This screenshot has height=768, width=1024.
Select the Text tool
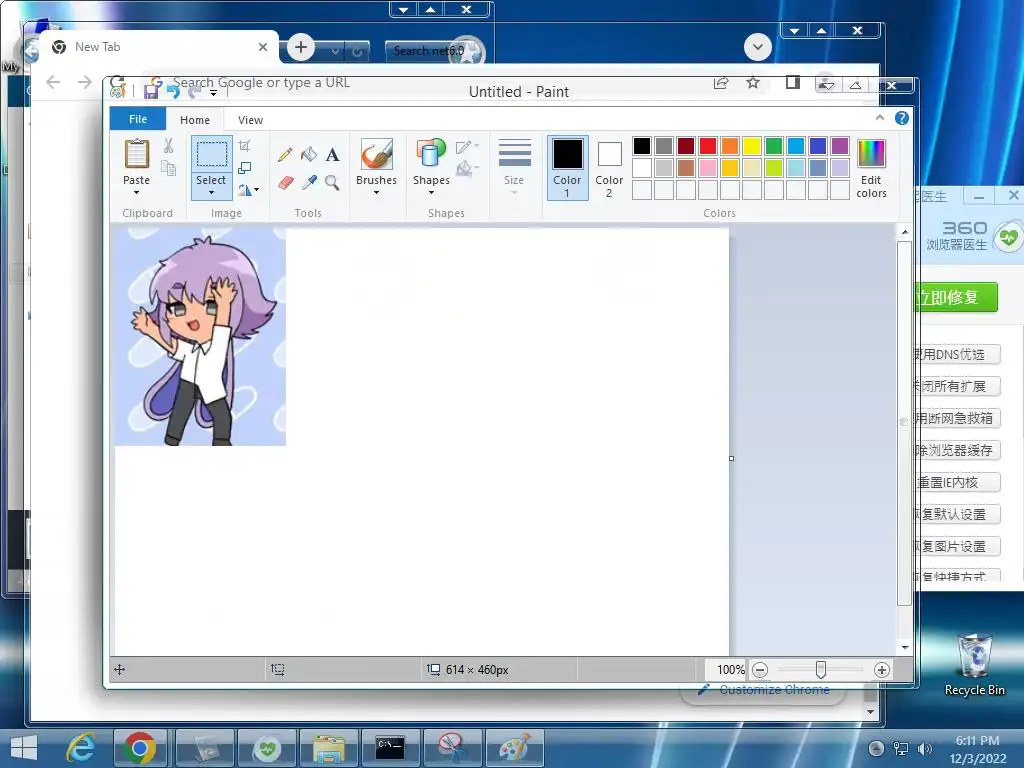332,155
